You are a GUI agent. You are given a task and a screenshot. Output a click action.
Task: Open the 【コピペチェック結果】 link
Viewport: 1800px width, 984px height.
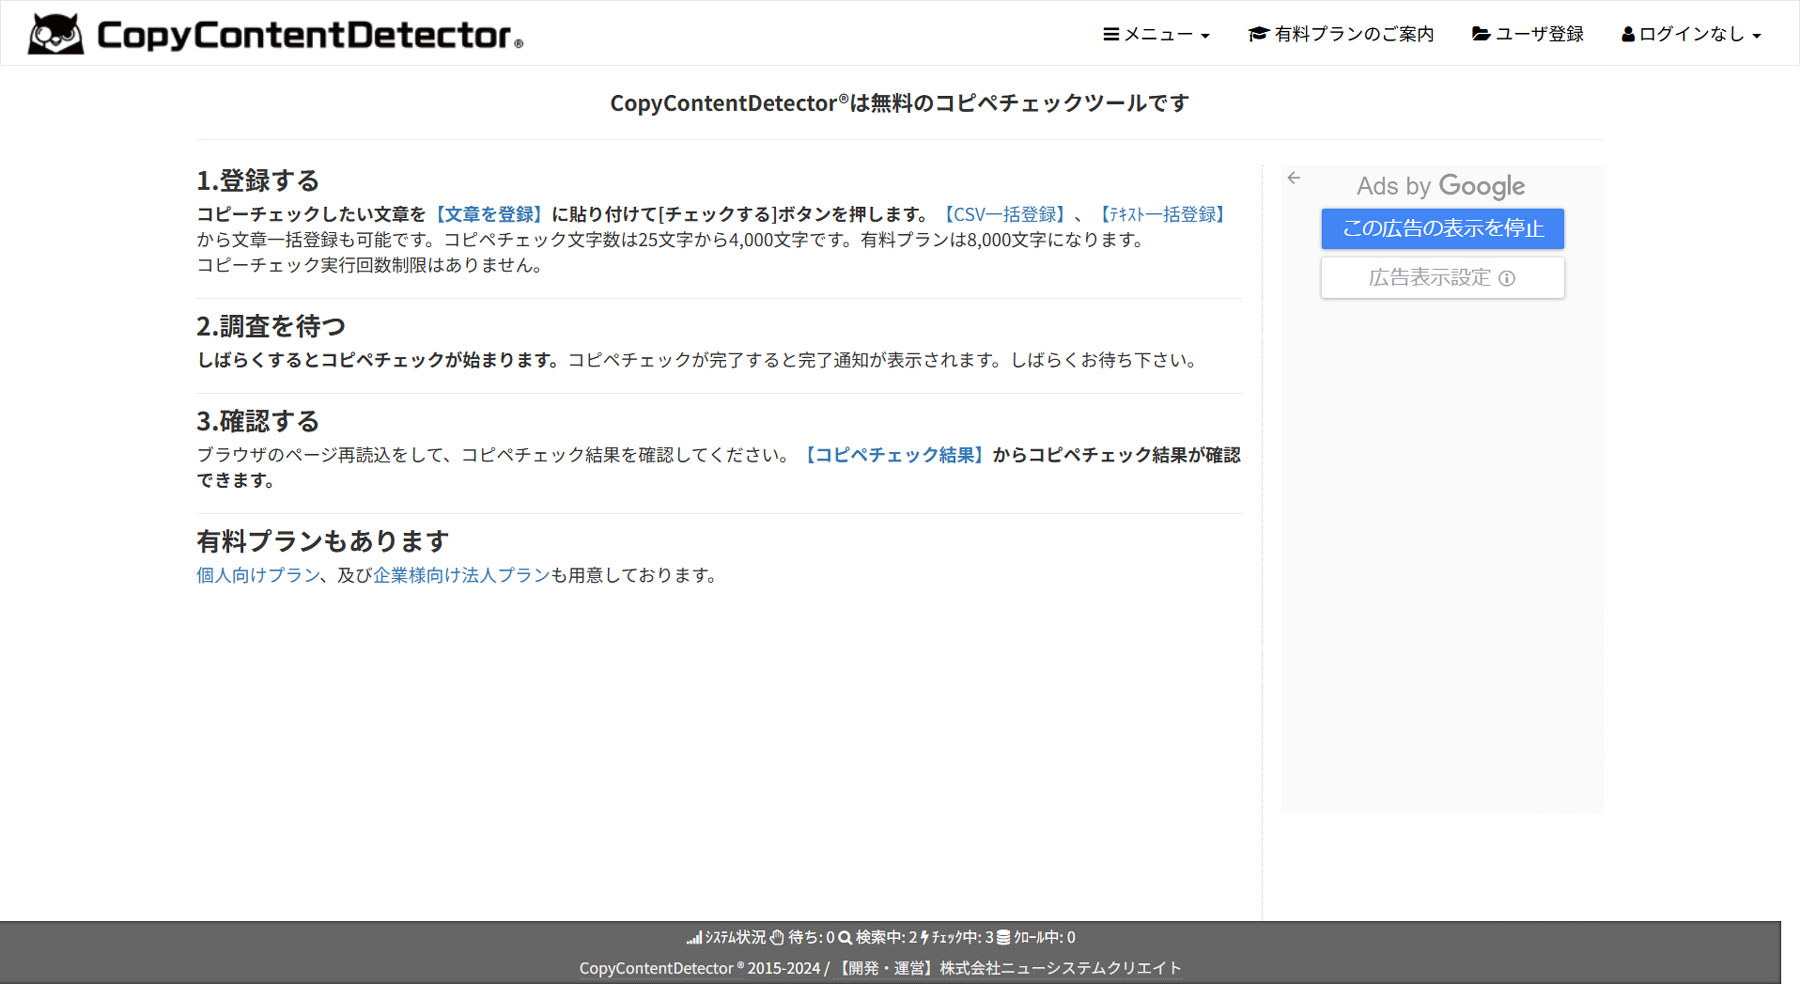[894, 455]
